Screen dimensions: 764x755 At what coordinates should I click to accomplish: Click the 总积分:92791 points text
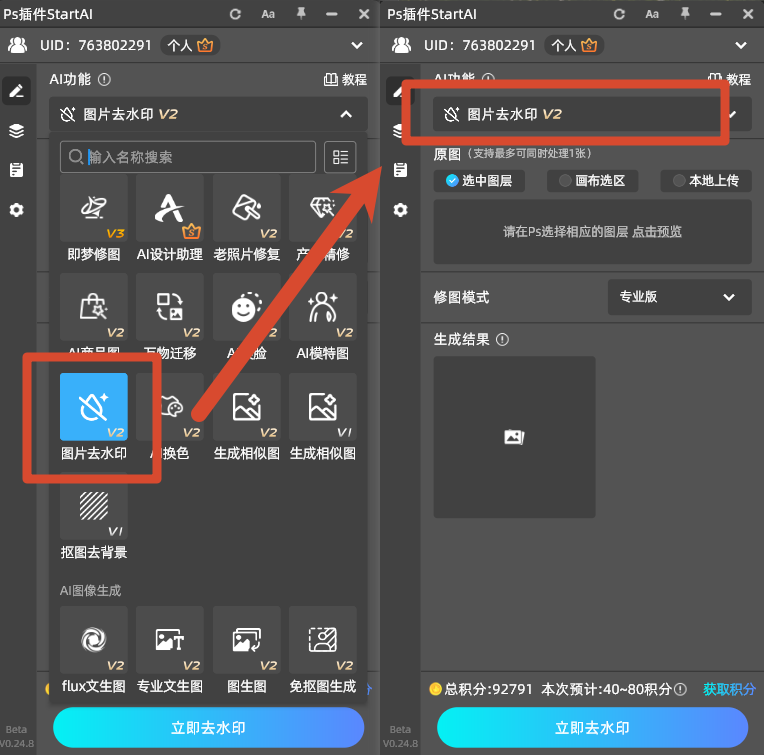tap(488, 689)
